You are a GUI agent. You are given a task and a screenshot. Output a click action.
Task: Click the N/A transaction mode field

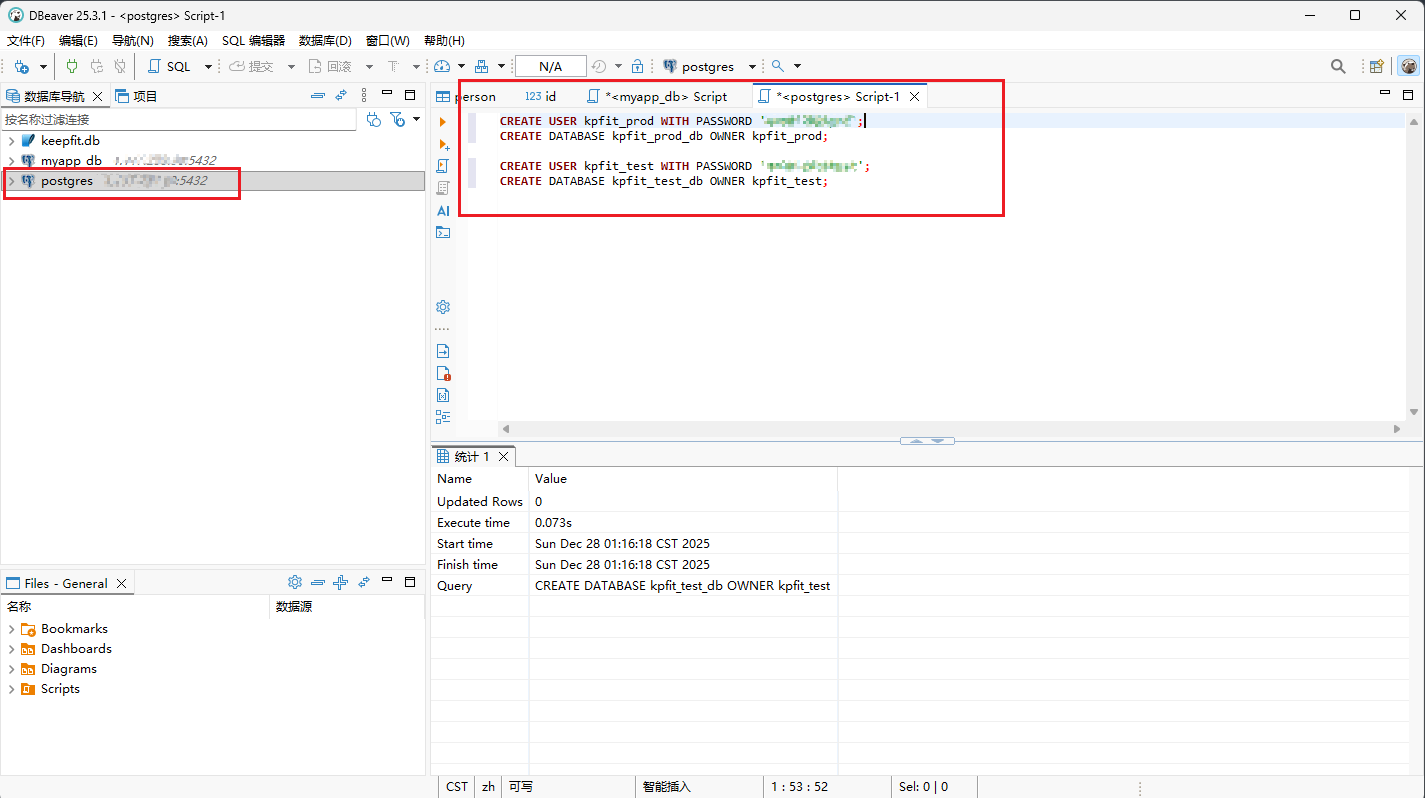551,66
